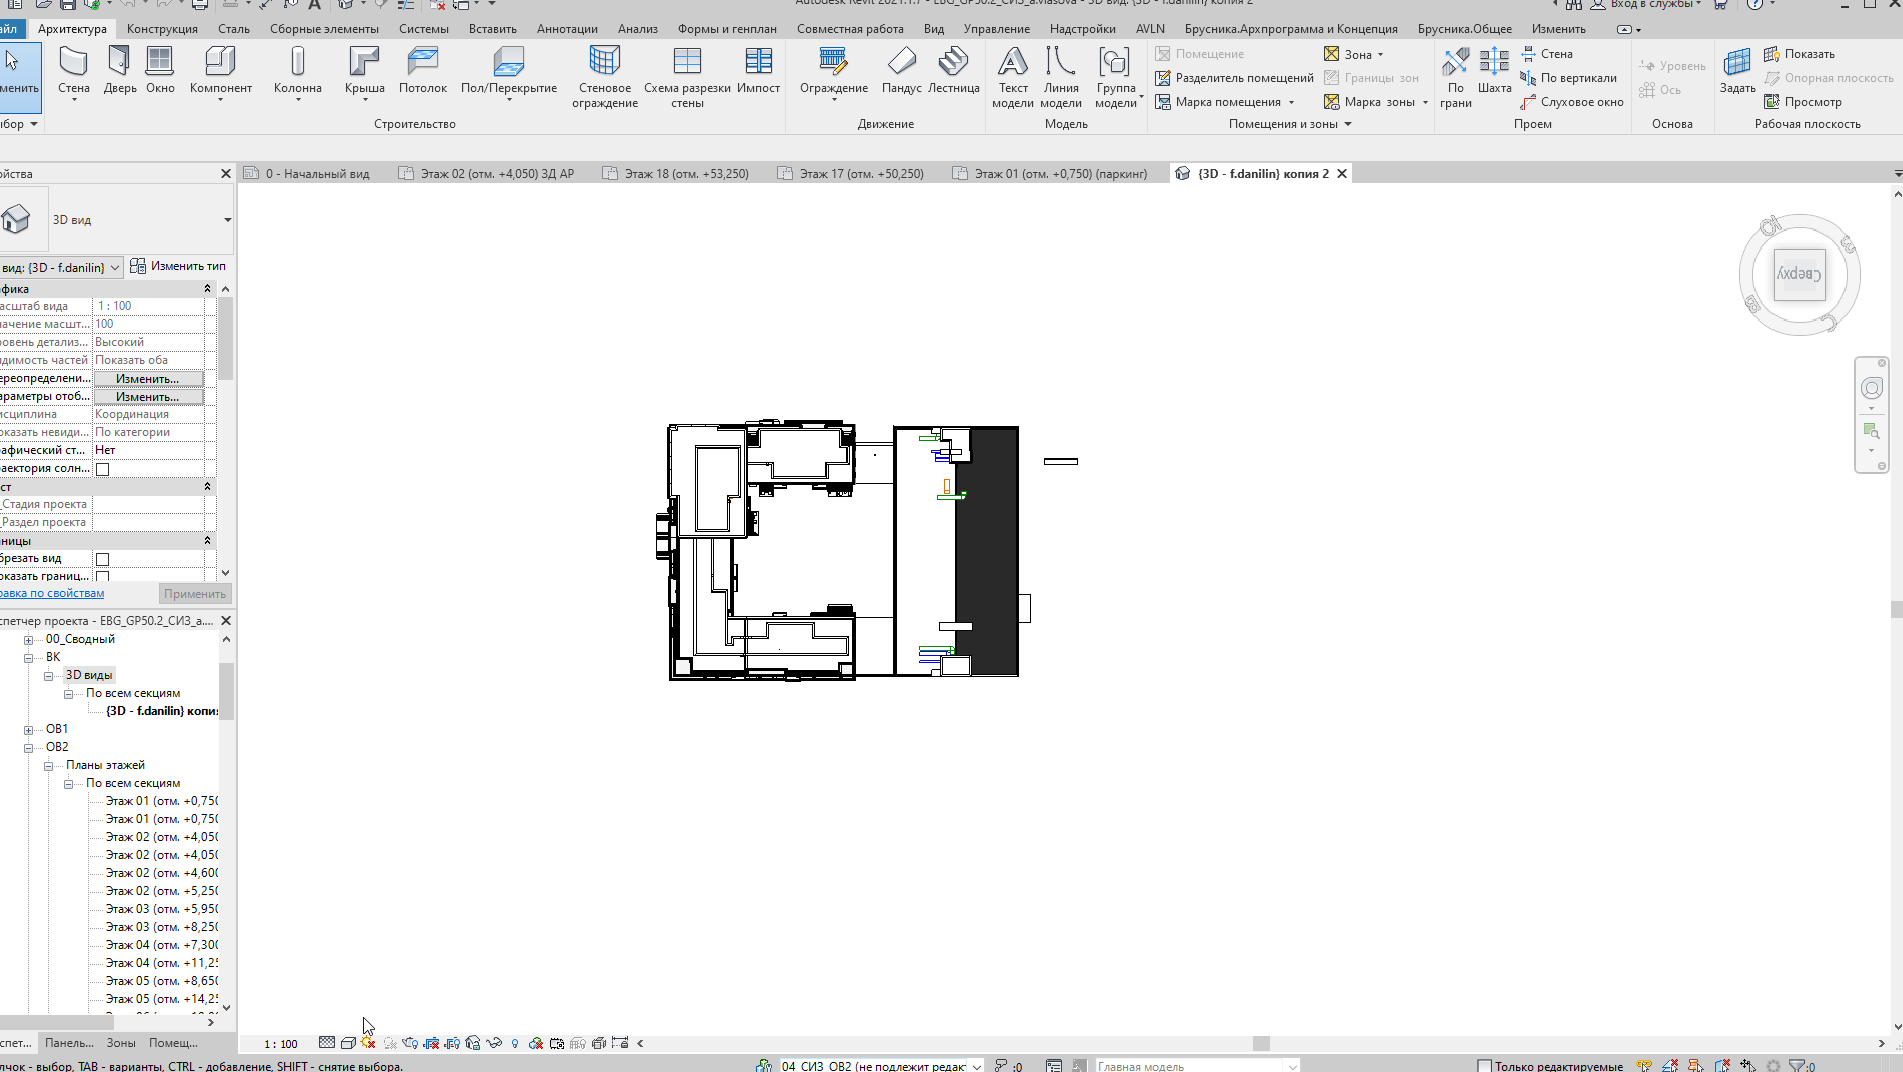Image resolution: width=1903 pixels, height=1072 pixels.
Task: Select Этаж 03 (отм. +5,95 tree item
Action: pyautogui.click(x=161, y=909)
